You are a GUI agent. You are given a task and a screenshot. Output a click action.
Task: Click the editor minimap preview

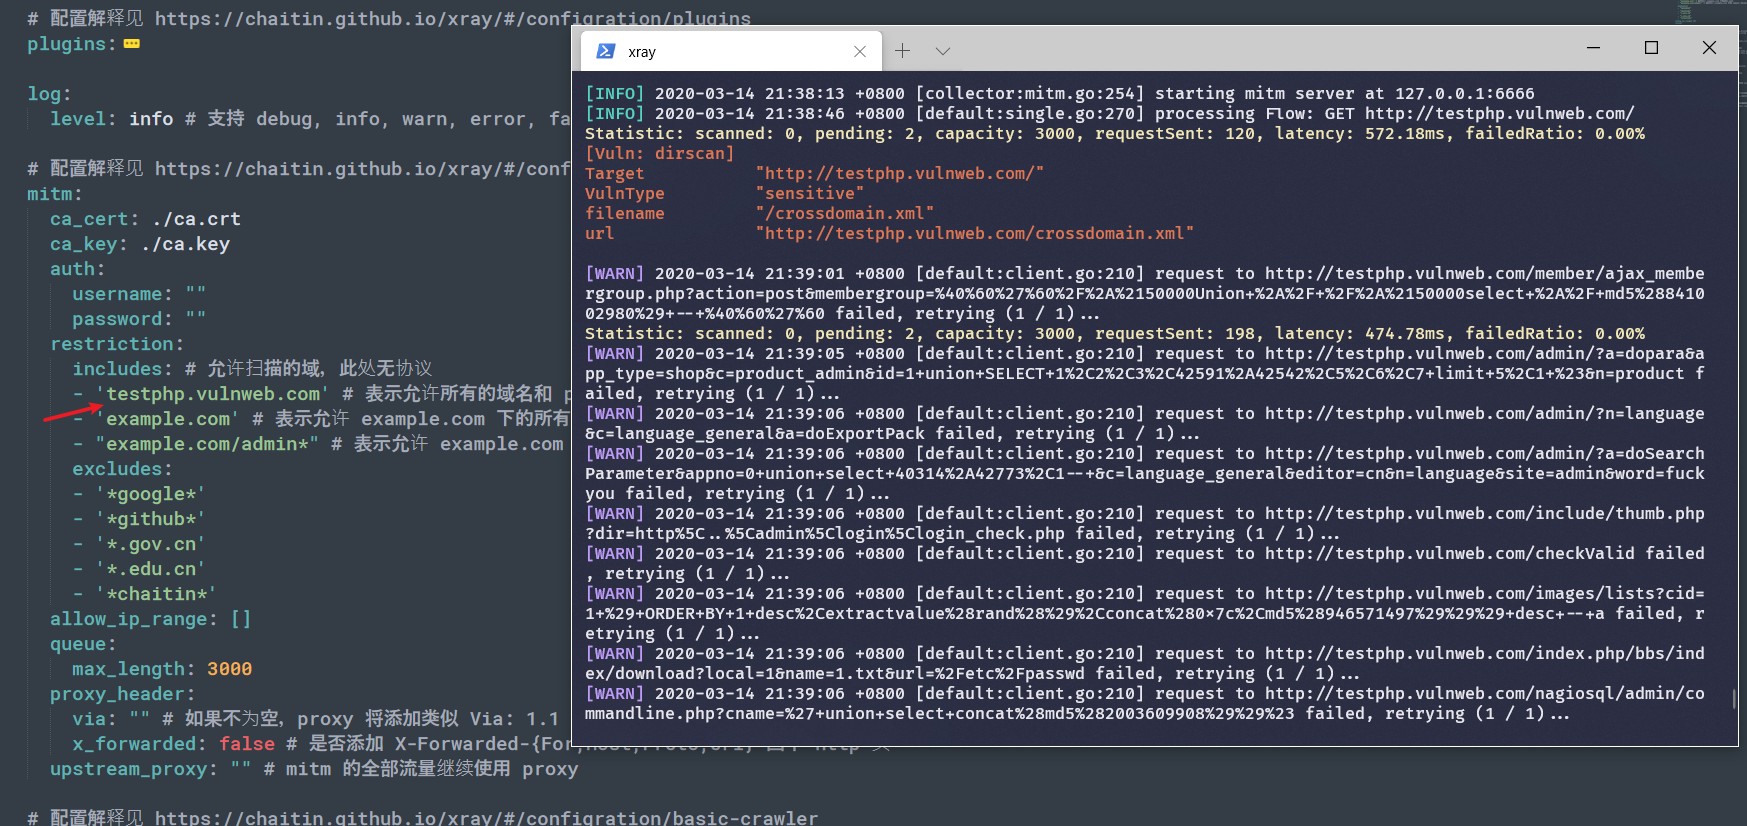click(1686, 11)
